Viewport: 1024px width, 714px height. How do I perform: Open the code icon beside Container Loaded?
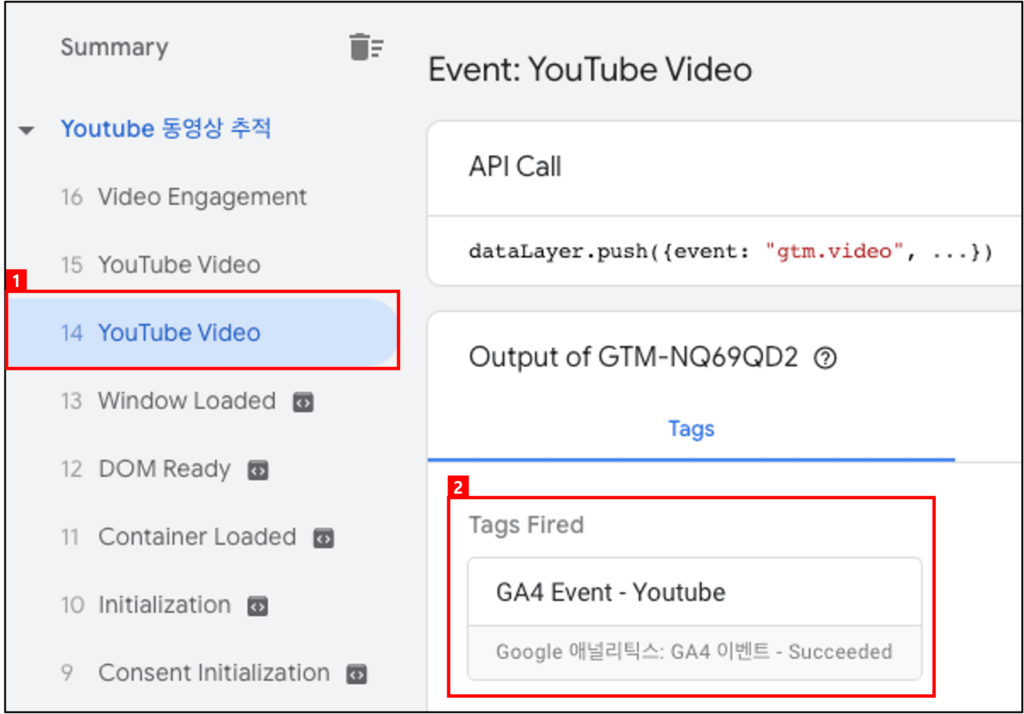(x=324, y=538)
